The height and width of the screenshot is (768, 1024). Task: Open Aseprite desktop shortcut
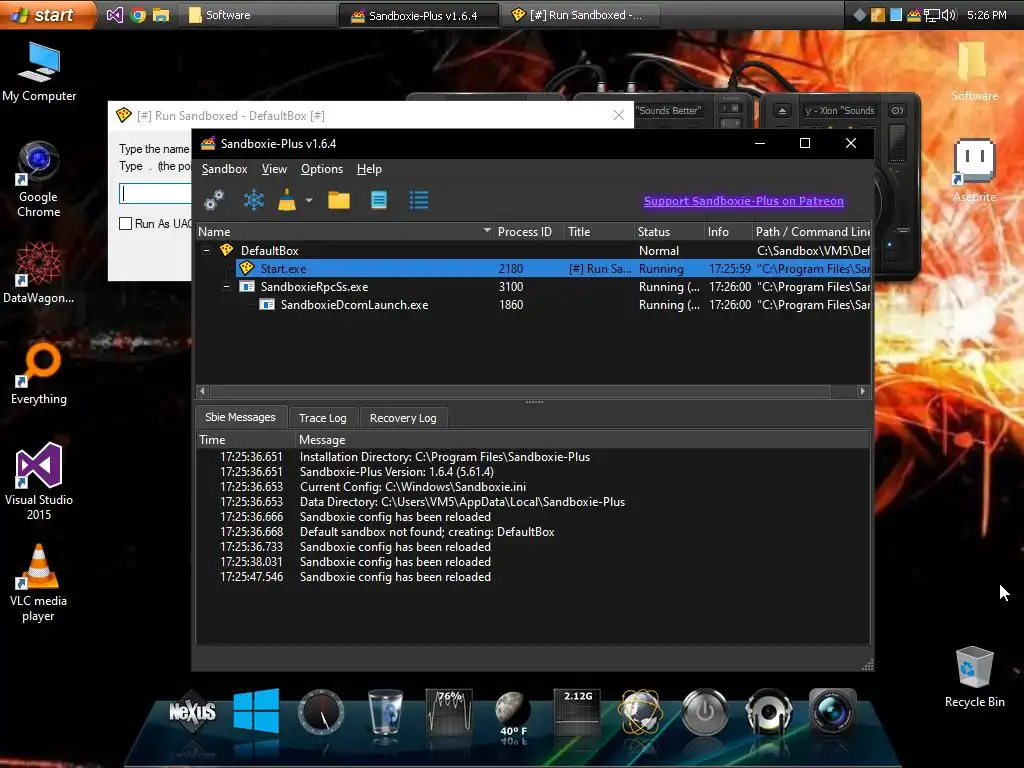point(974,171)
